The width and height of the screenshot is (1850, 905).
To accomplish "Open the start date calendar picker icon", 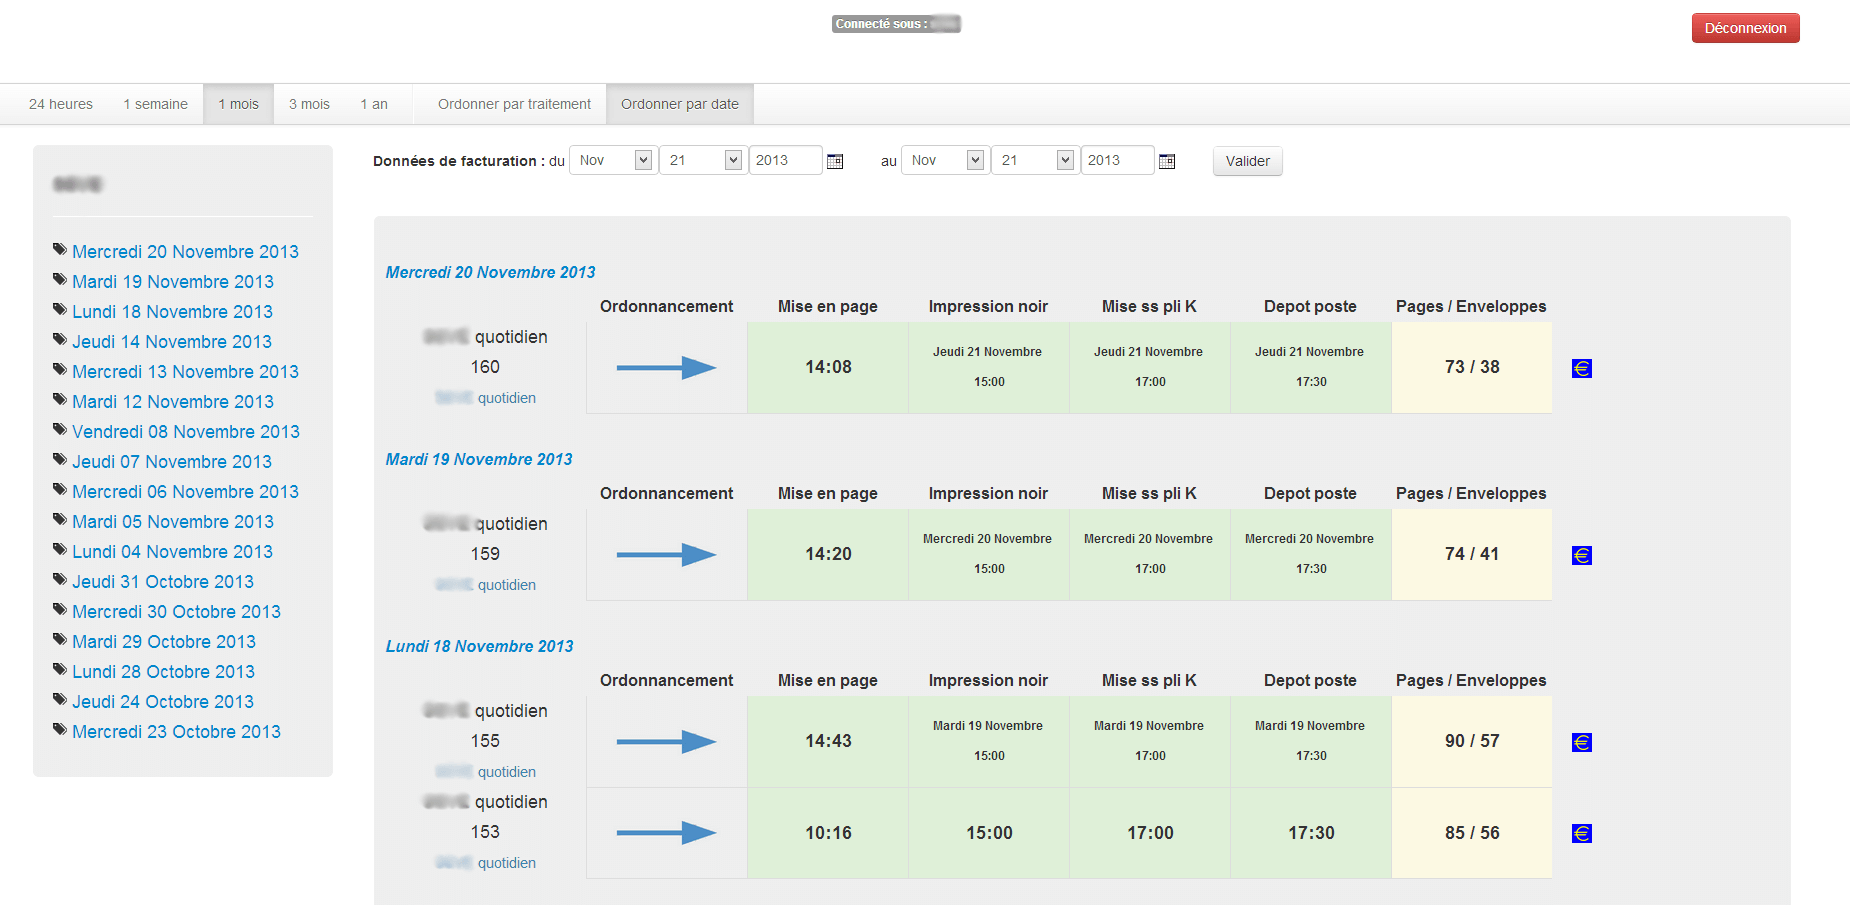I will (835, 161).
